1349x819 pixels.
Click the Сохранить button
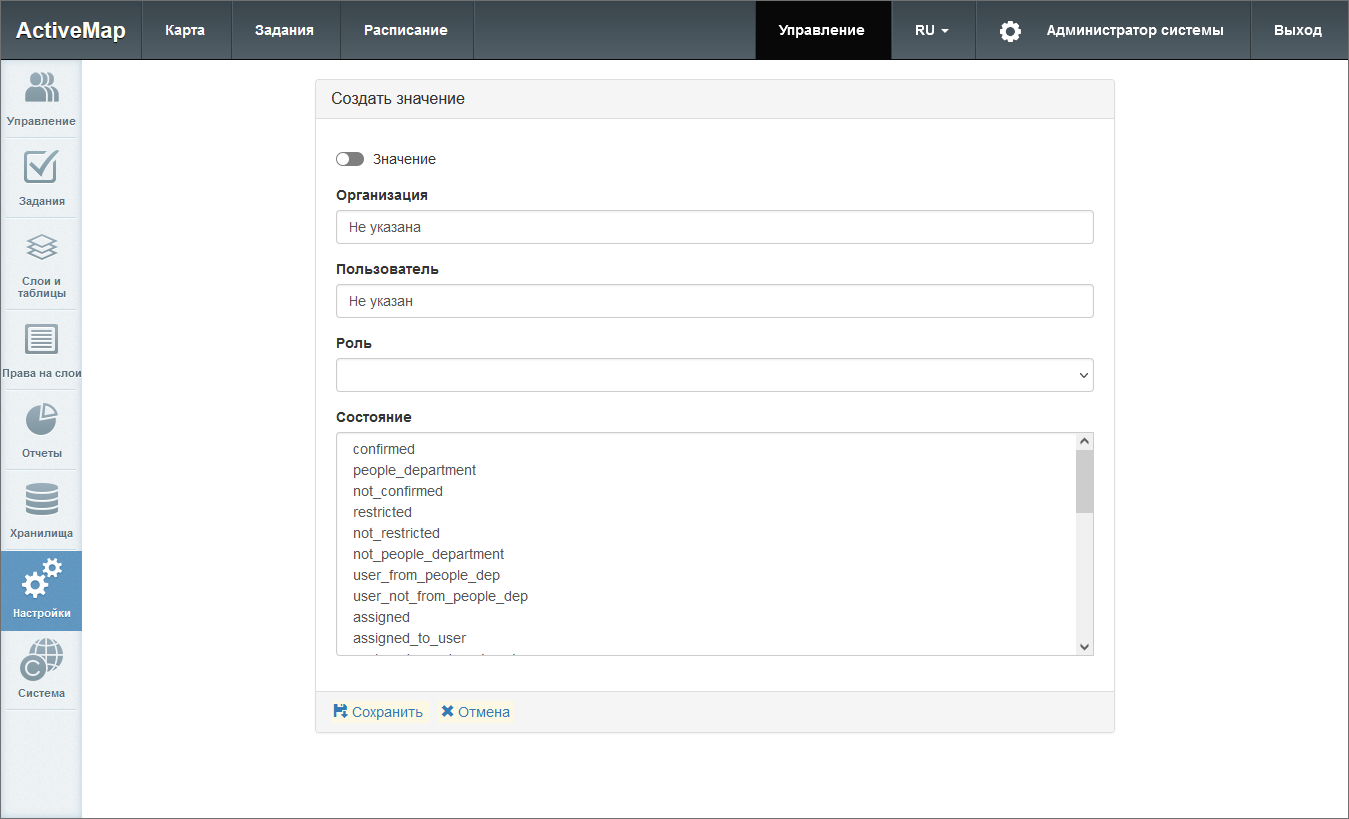[378, 712]
